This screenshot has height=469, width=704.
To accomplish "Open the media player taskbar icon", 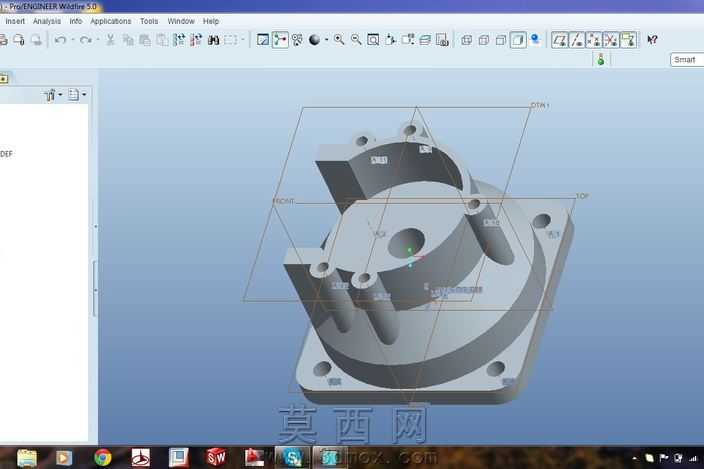I will coord(64,458).
